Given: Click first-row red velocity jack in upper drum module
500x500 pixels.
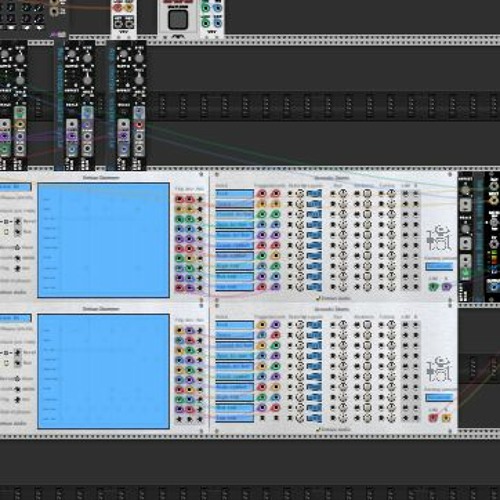Looking at the screenshot, I should [x=276, y=193].
